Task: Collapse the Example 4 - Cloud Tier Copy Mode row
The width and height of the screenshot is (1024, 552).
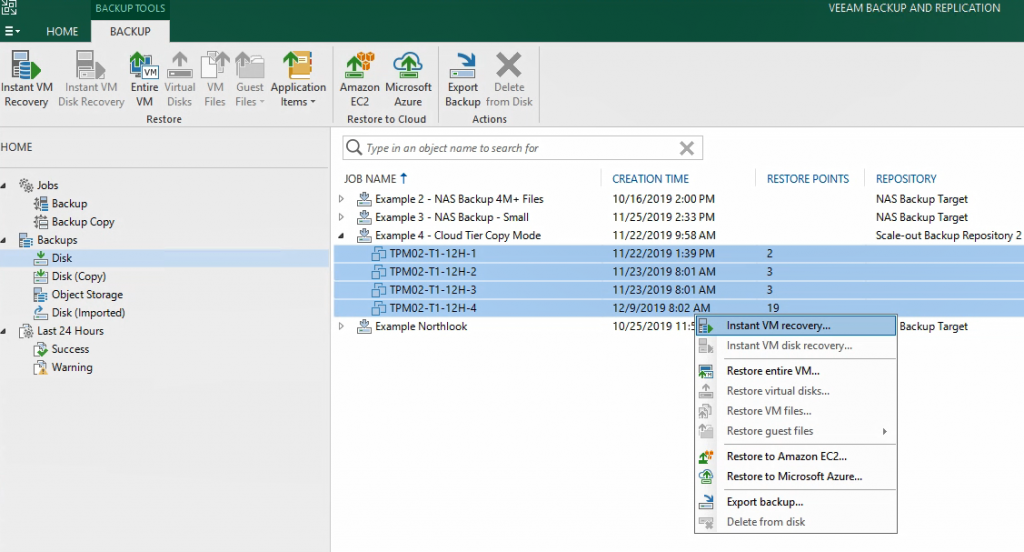Action: 341,235
